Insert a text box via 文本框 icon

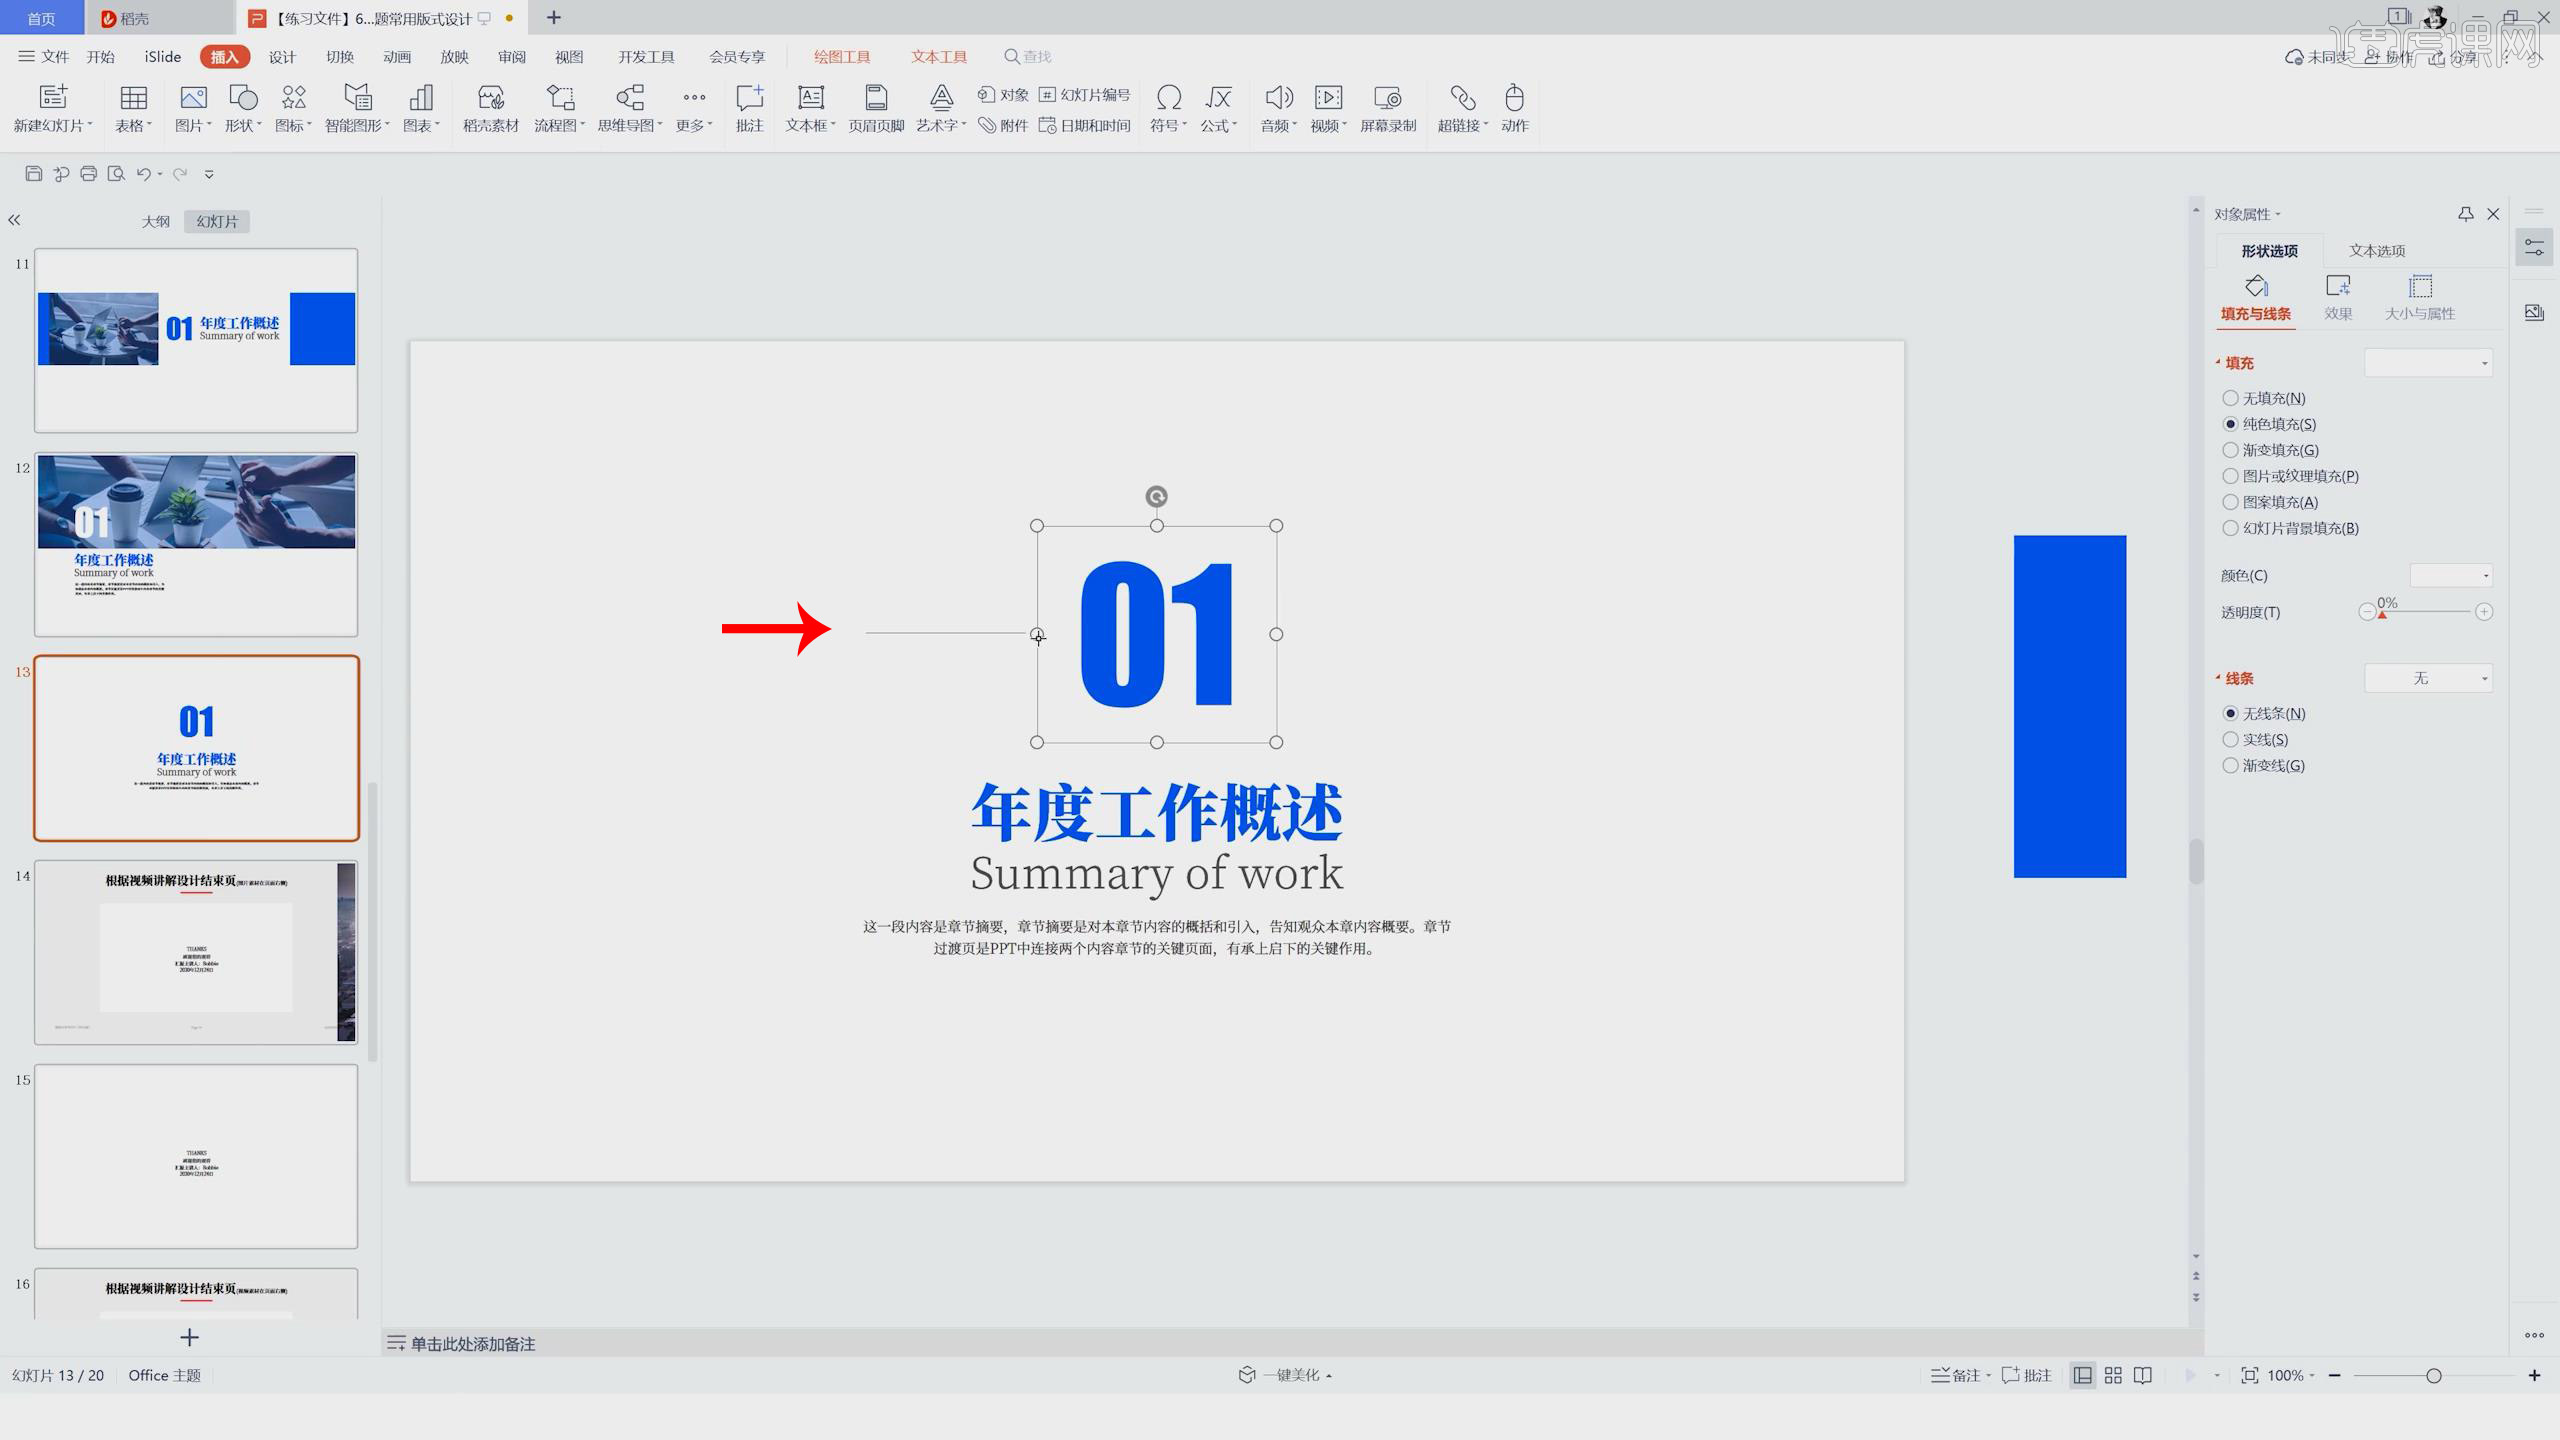(x=810, y=98)
